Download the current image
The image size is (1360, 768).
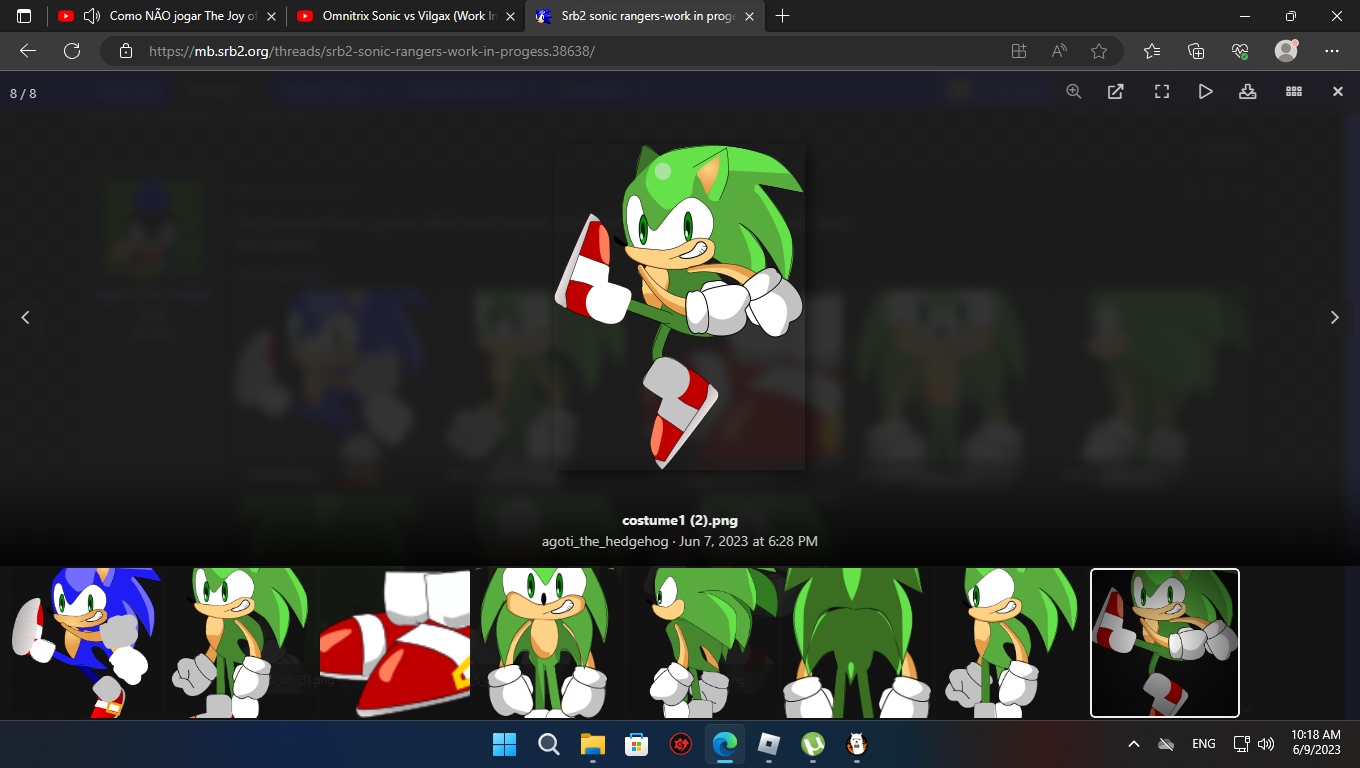[x=1247, y=92]
